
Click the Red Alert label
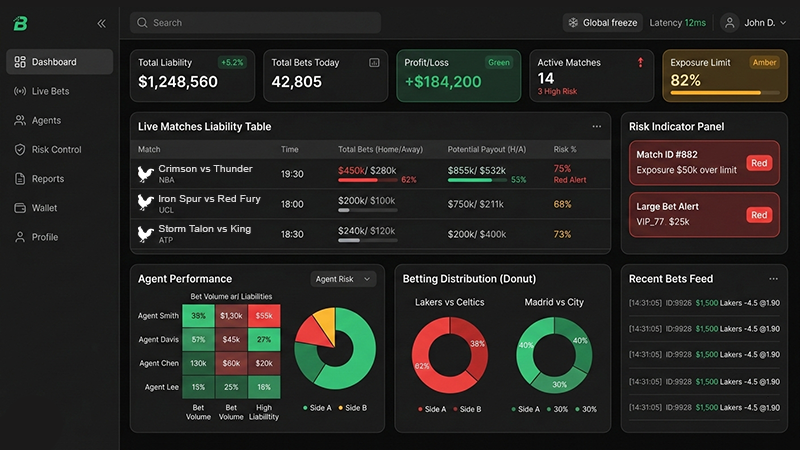(x=570, y=180)
